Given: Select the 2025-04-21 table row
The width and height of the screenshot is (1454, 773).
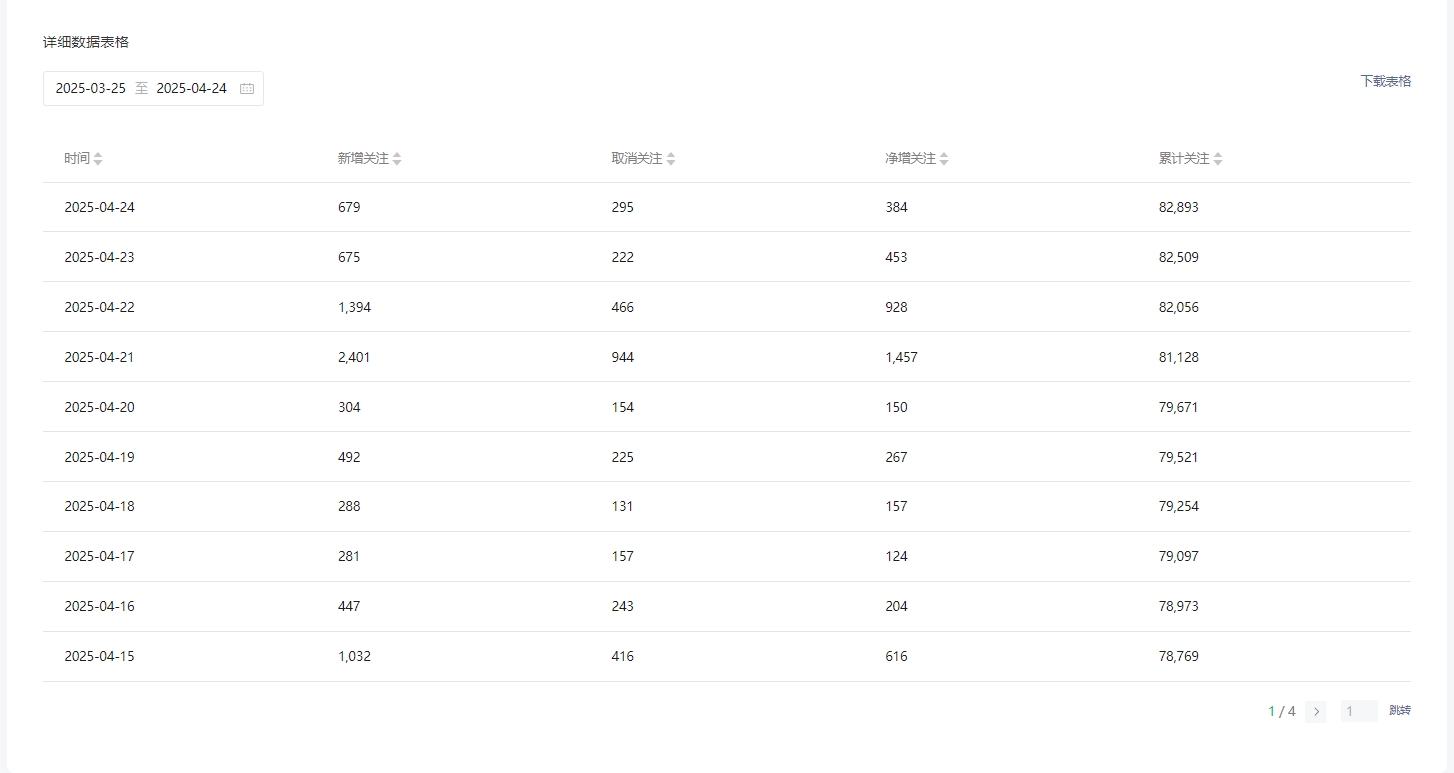Looking at the screenshot, I should click(x=727, y=357).
